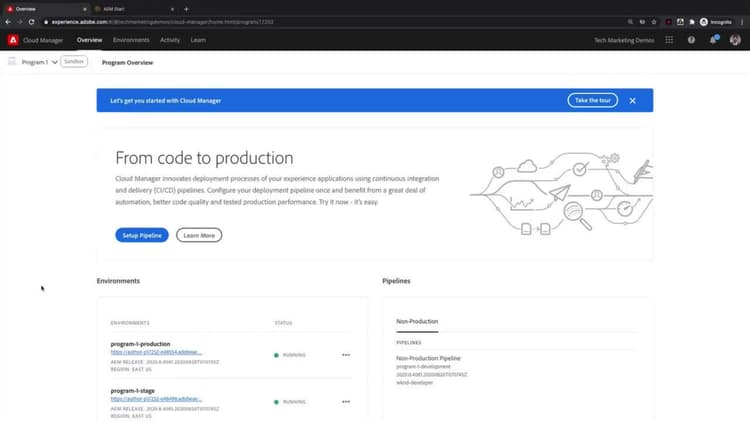Open notifications bell icon
The image size is (750, 421).
pos(713,40)
